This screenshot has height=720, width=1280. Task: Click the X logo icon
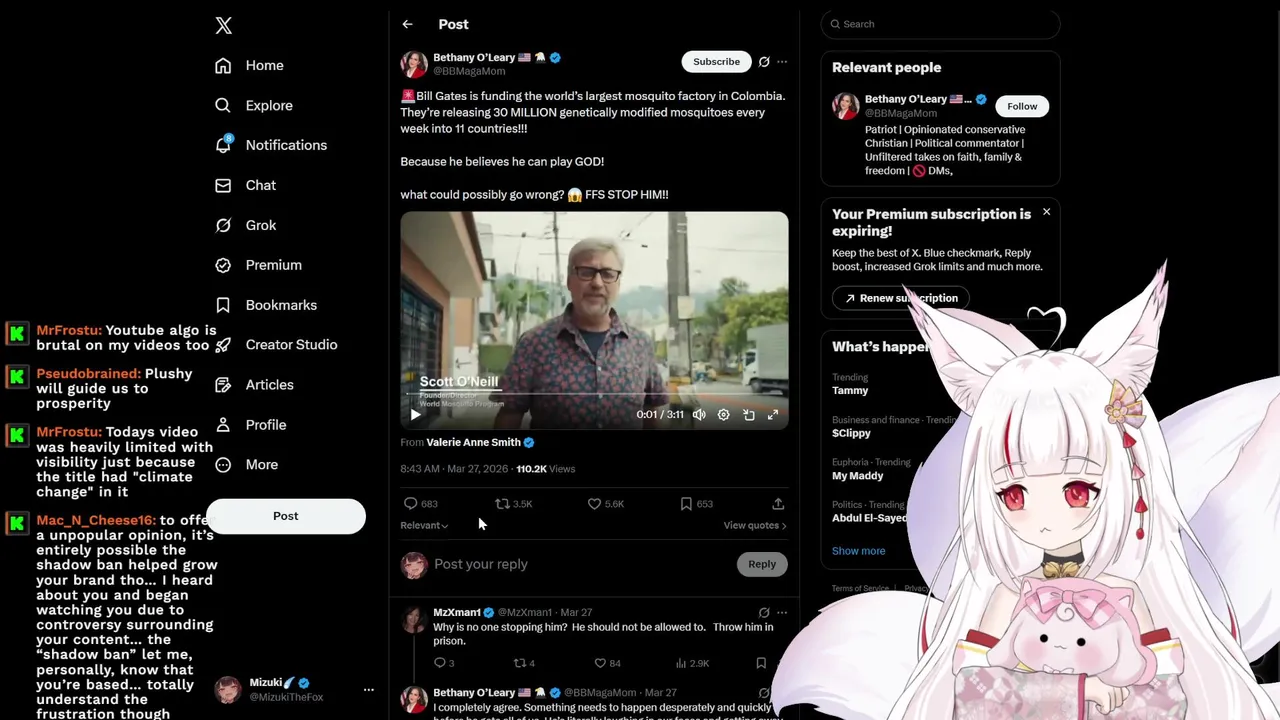pyautogui.click(x=224, y=26)
